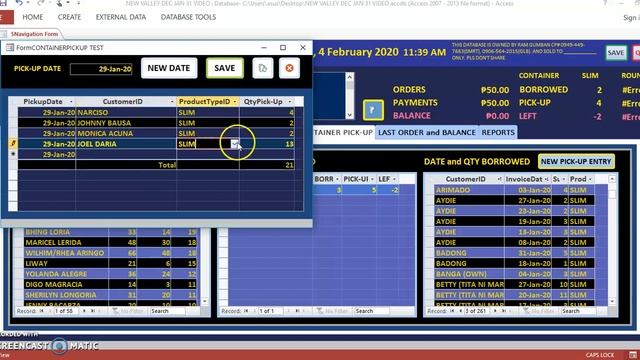
Task: Open the Customize Quick Access Toolbar arrow
Action: 78,3
